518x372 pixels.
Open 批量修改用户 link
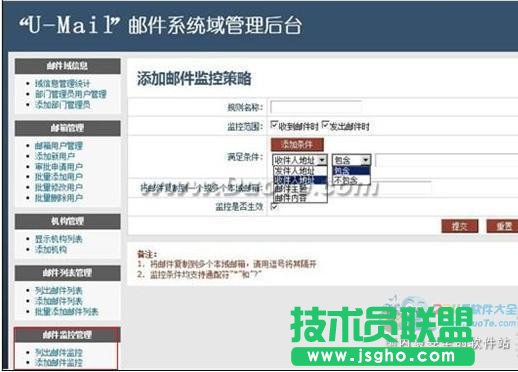(x=59, y=187)
